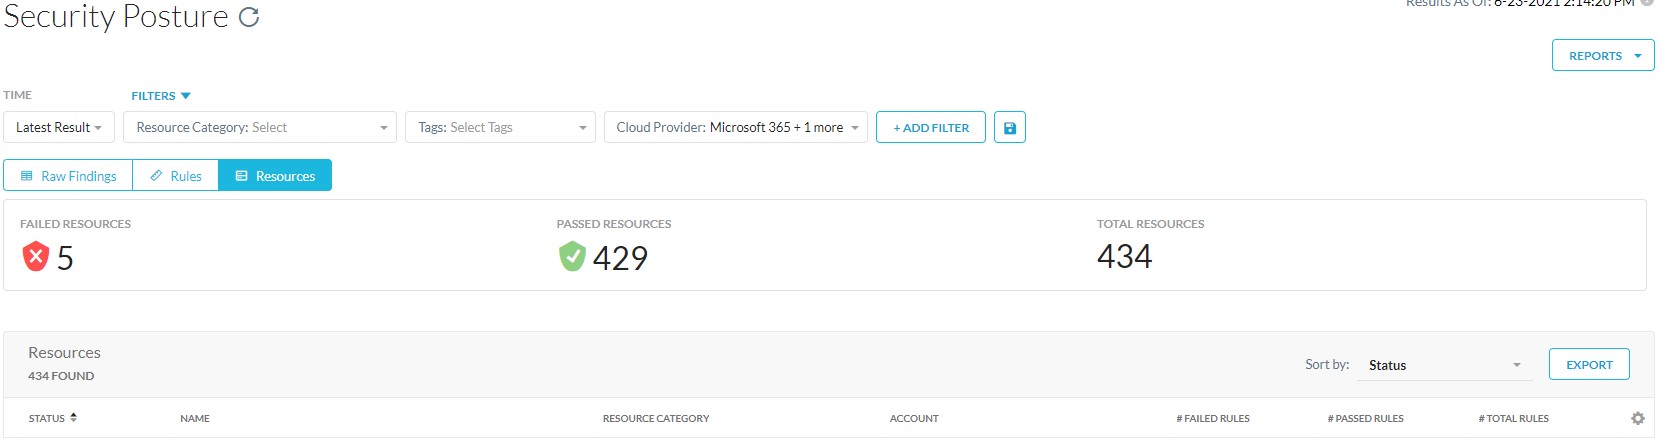Viewport: 1663px width, 438px height.
Task: Click the green passed resources shield icon
Action: click(x=572, y=256)
